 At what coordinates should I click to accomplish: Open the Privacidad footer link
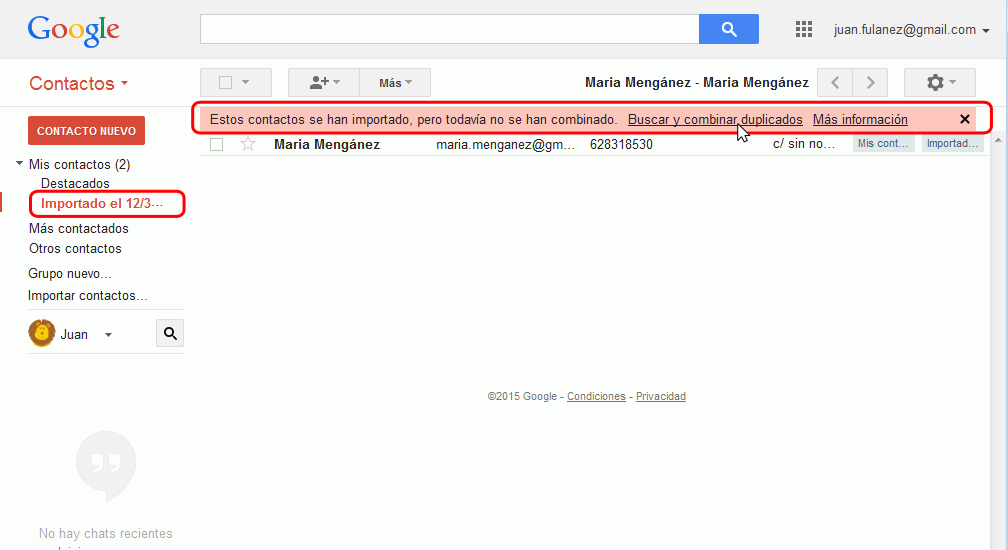pyautogui.click(x=661, y=396)
